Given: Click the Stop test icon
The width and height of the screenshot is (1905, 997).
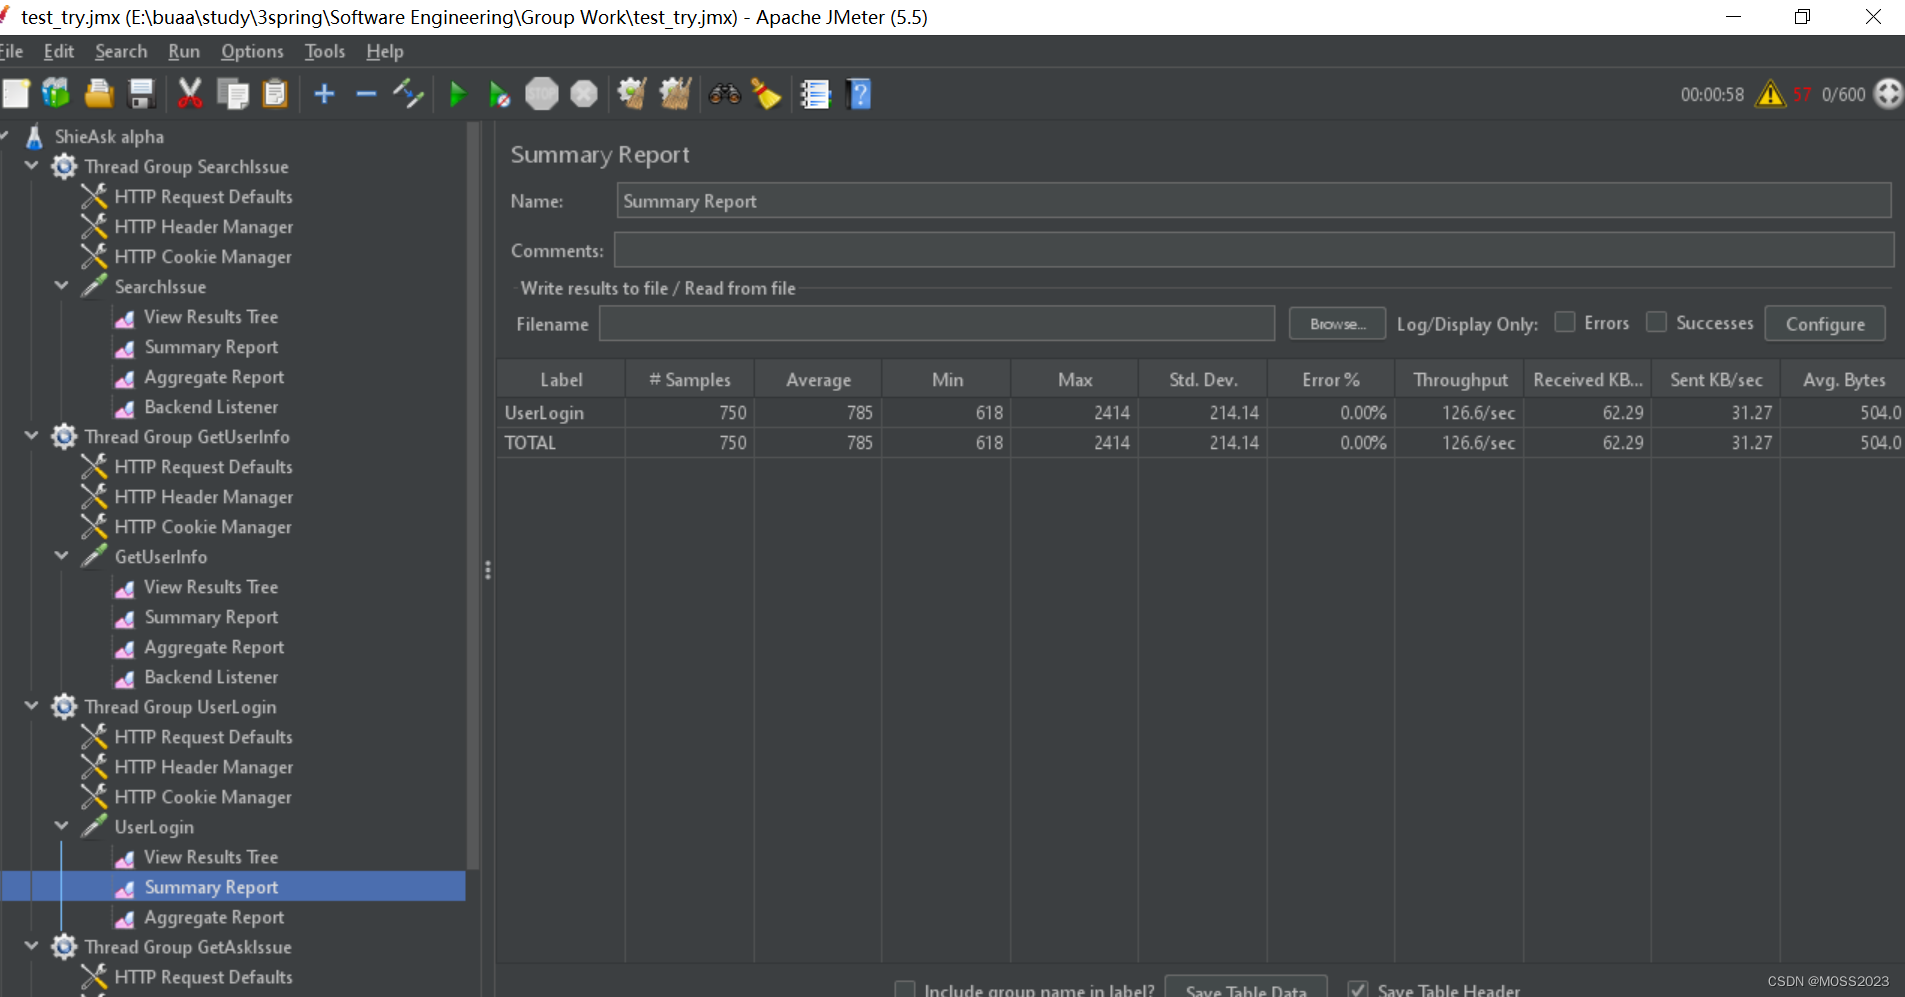Looking at the screenshot, I should tap(542, 94).
